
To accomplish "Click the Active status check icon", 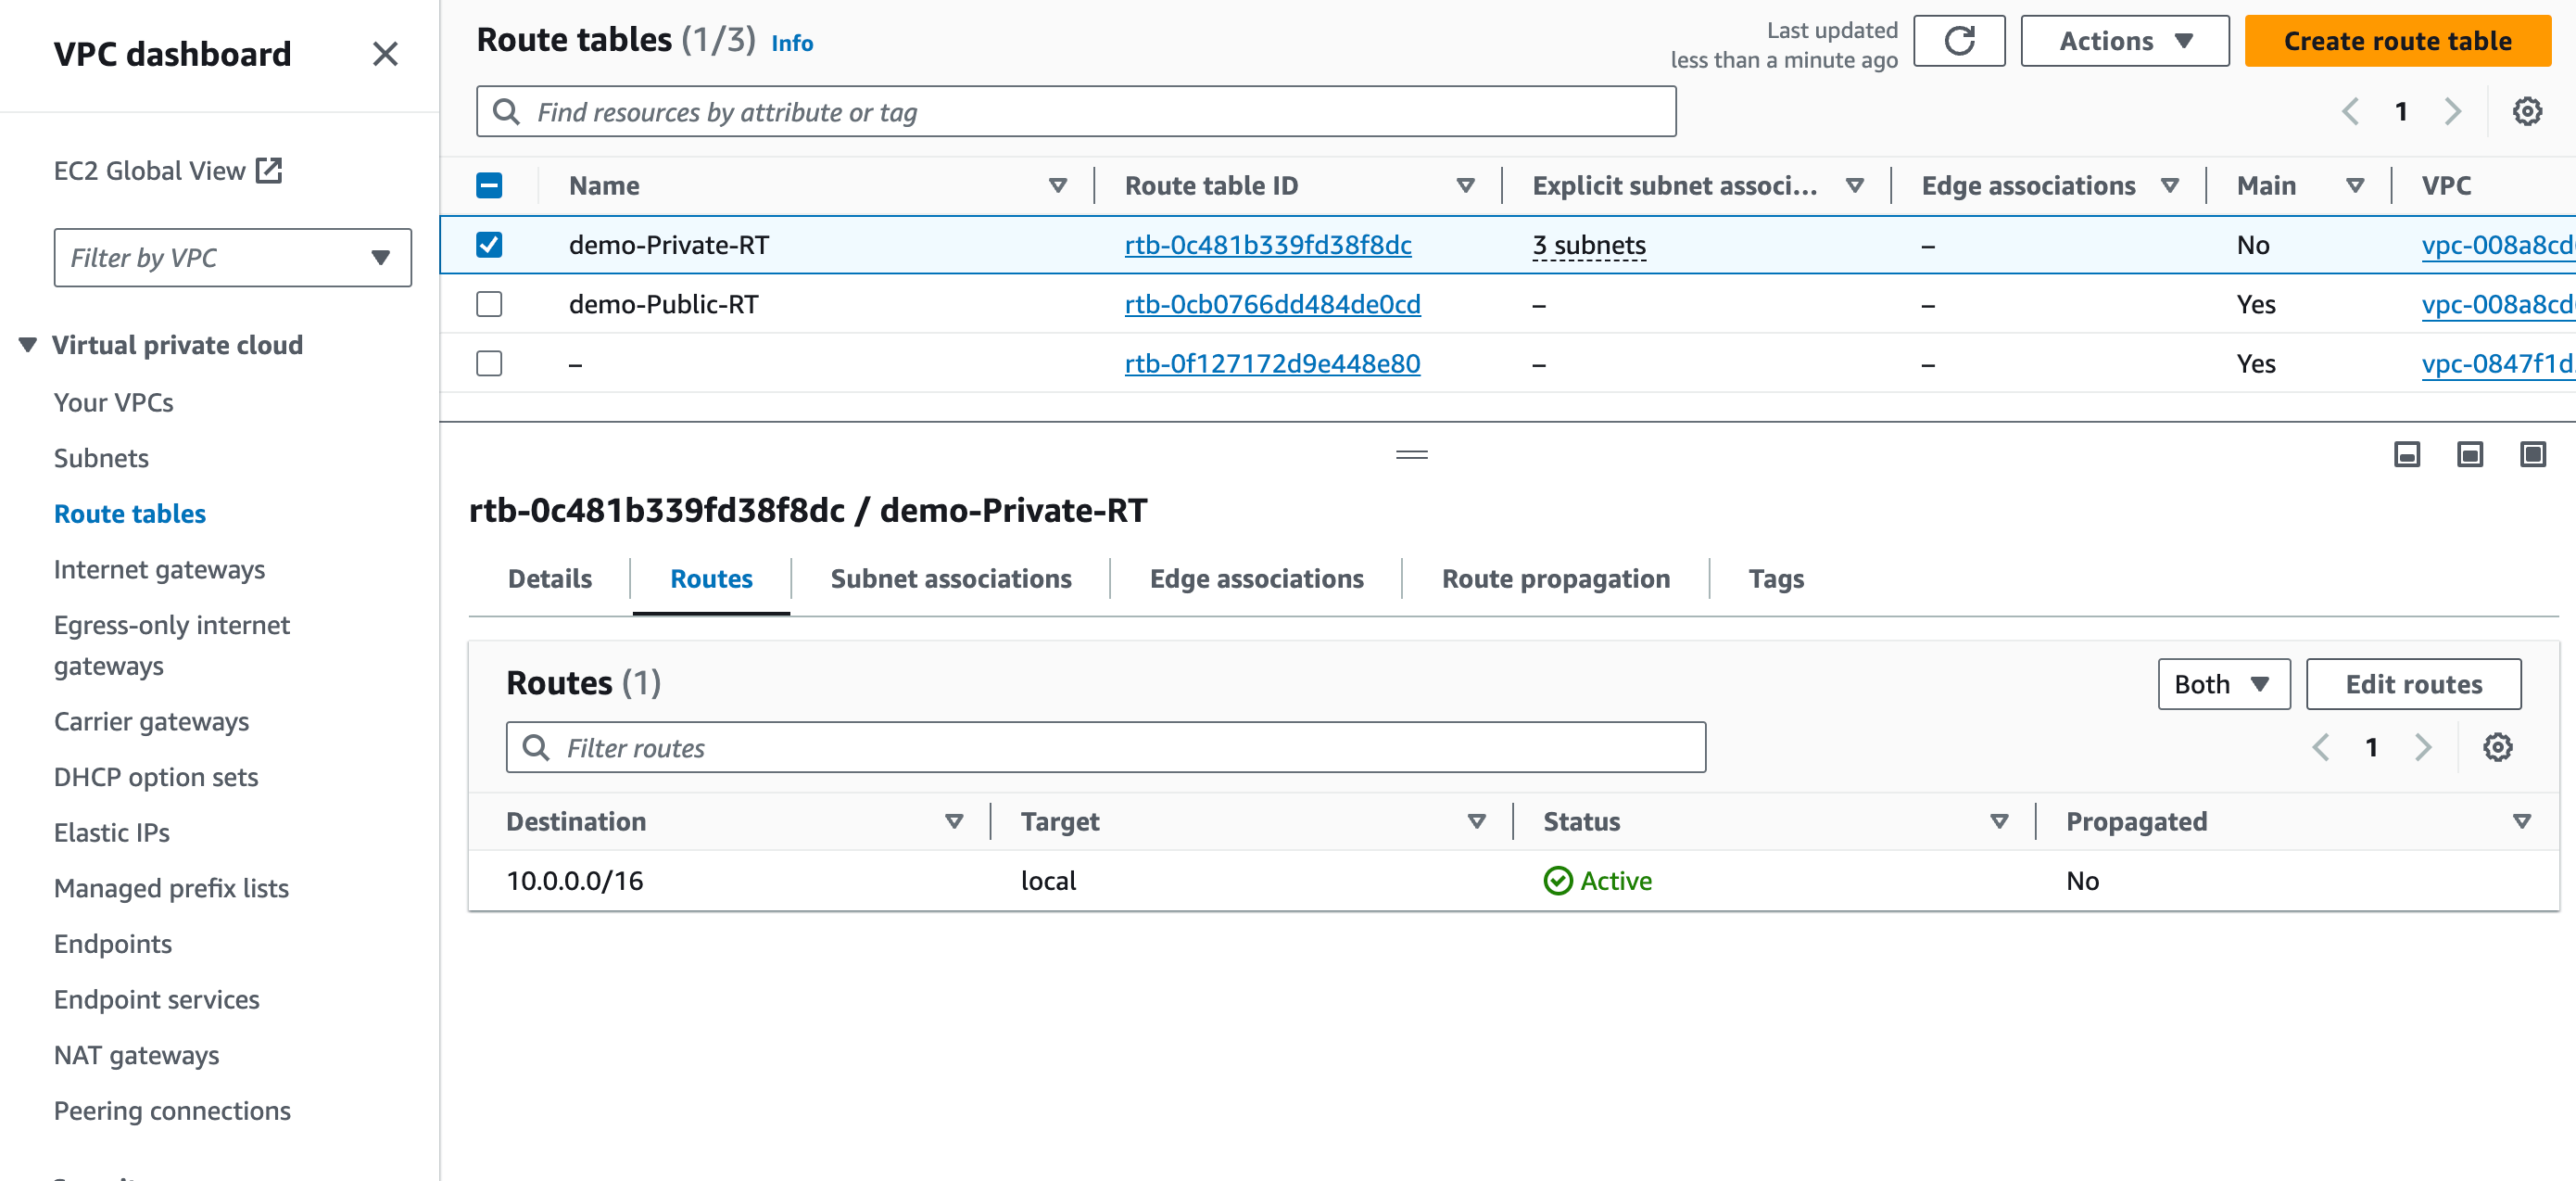I will point(1557,880).
